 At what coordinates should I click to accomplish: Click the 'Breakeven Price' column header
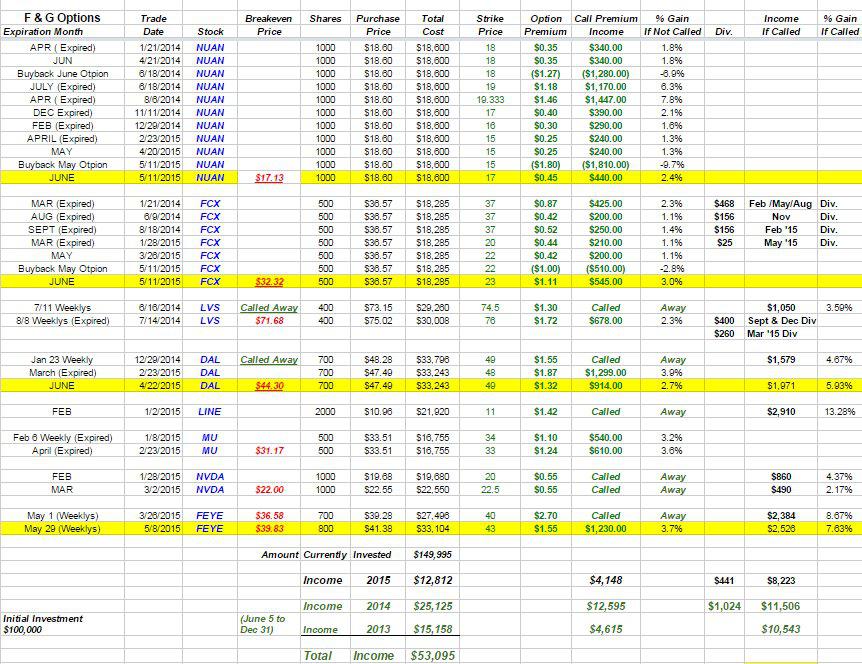[269, 25]
